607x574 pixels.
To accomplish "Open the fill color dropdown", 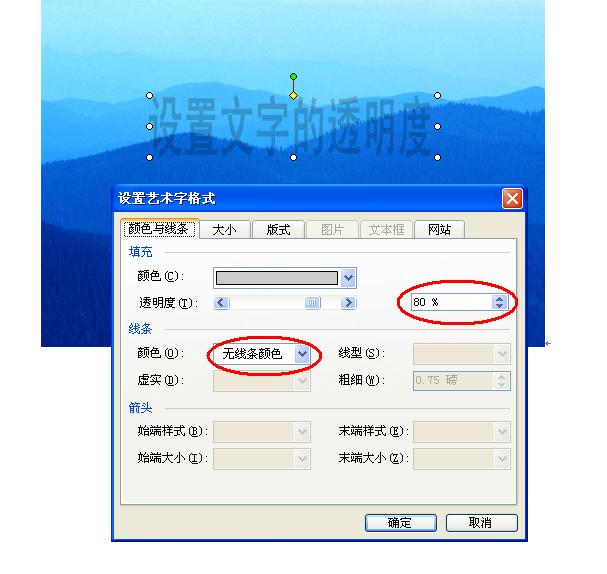I will coord(348,278).
